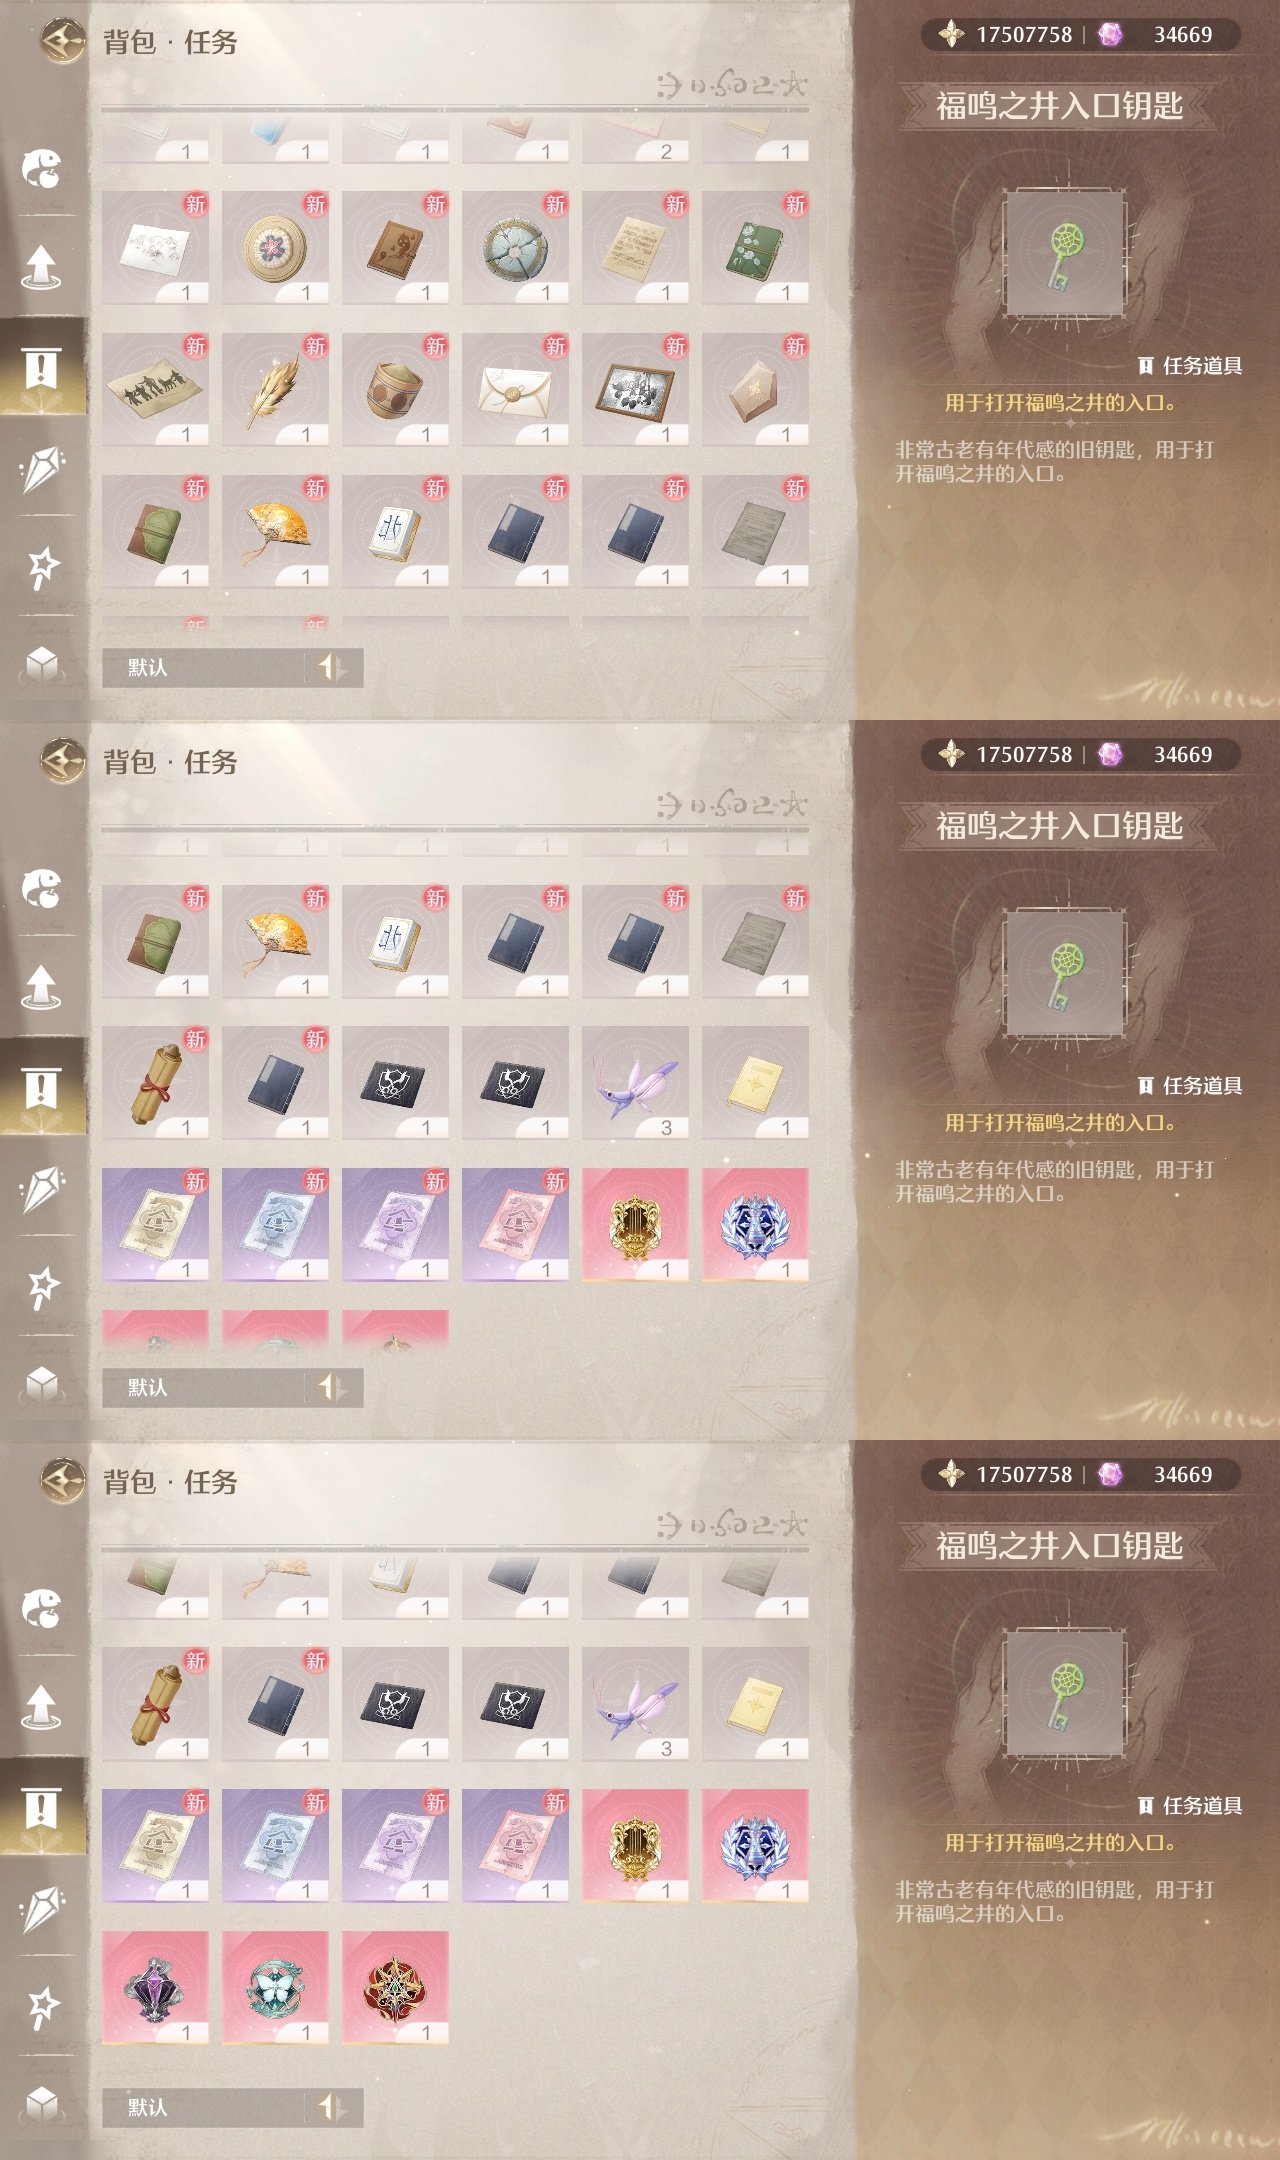Select the paper with dancing silhouettes

(155, 390)
